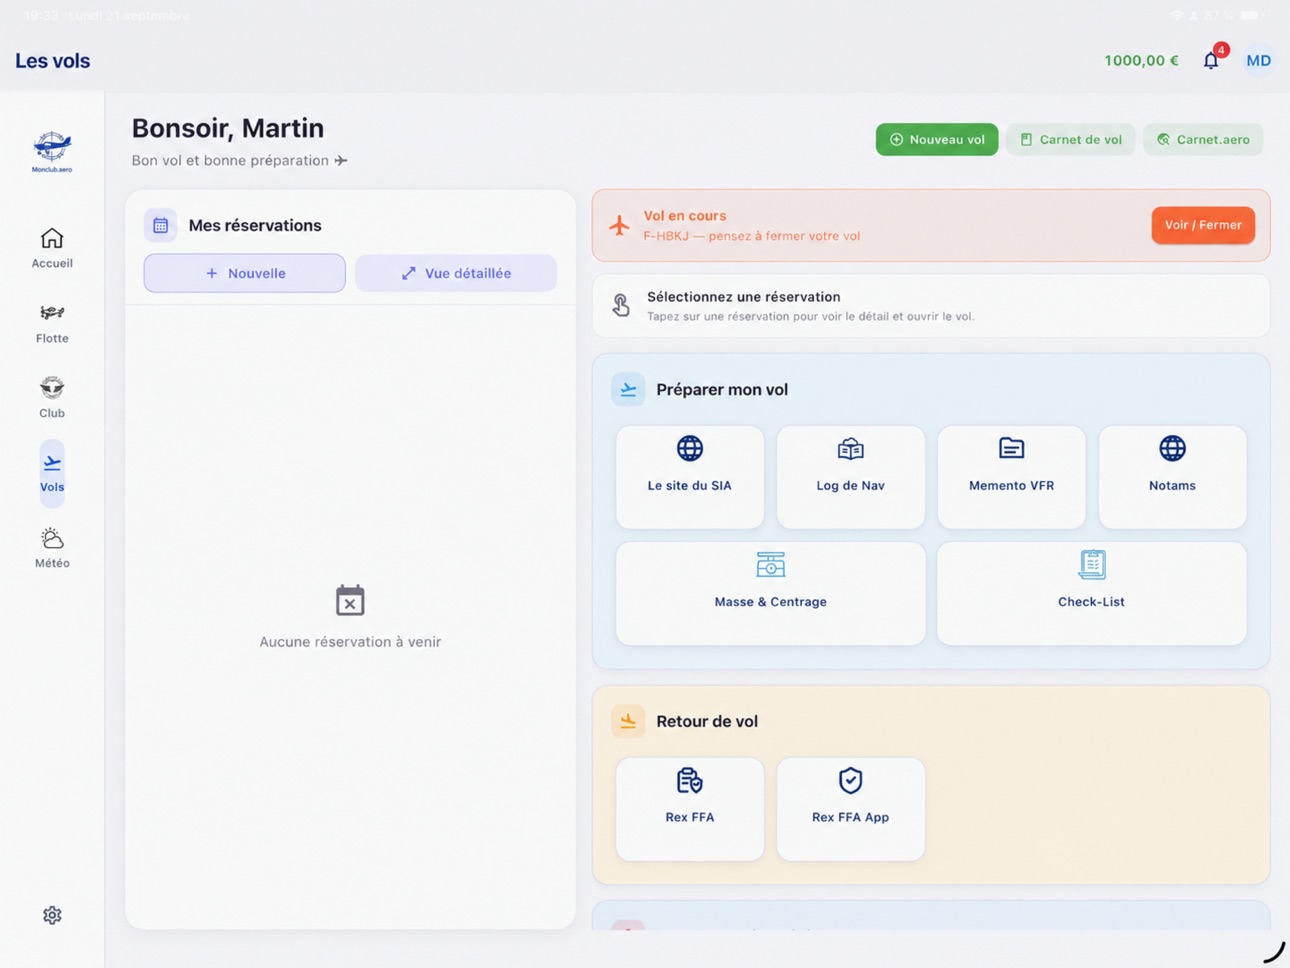Open settings via the gear icon
The height and width of the screenshot is (968, 1290).
(52, 915)
